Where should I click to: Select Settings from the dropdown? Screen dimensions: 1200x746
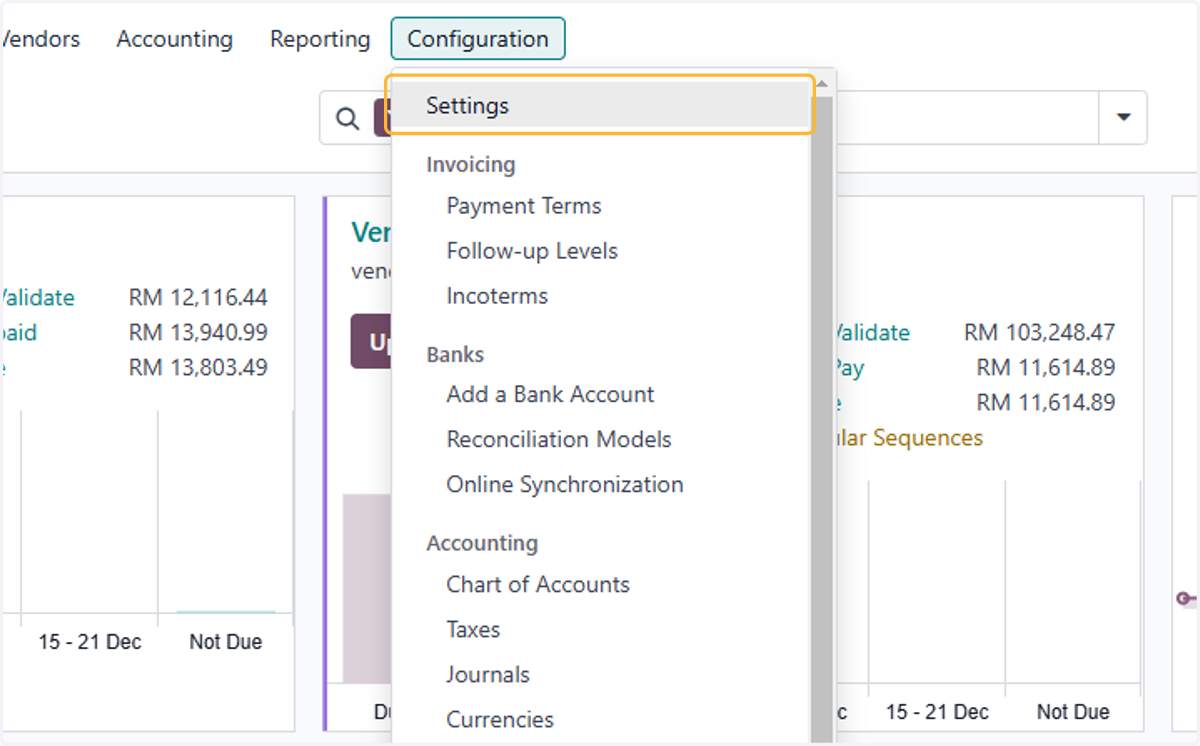point(600,105)
